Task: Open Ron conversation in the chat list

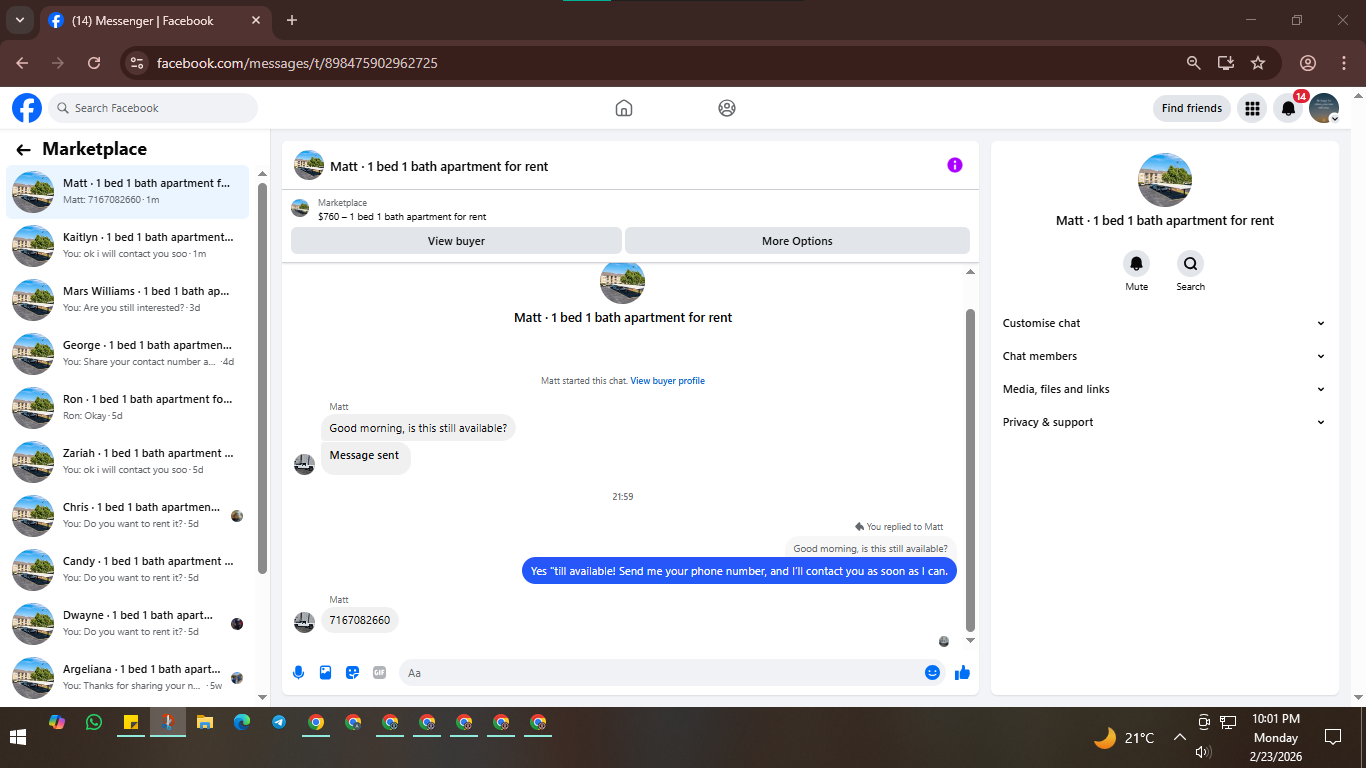Action: (x=128, y=407)
